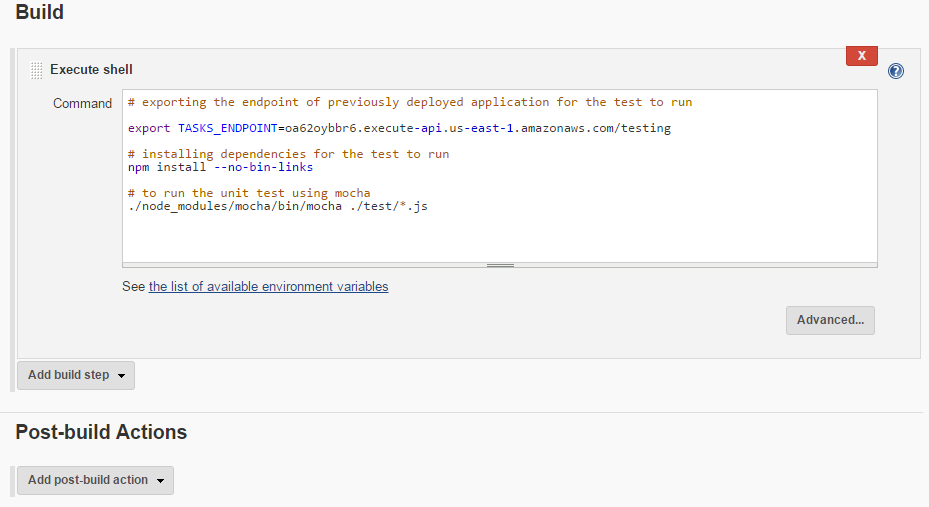This screenshot has height=507, width=929.
Task: Grab the Execute shell drag handle
Action: [36, 70]
